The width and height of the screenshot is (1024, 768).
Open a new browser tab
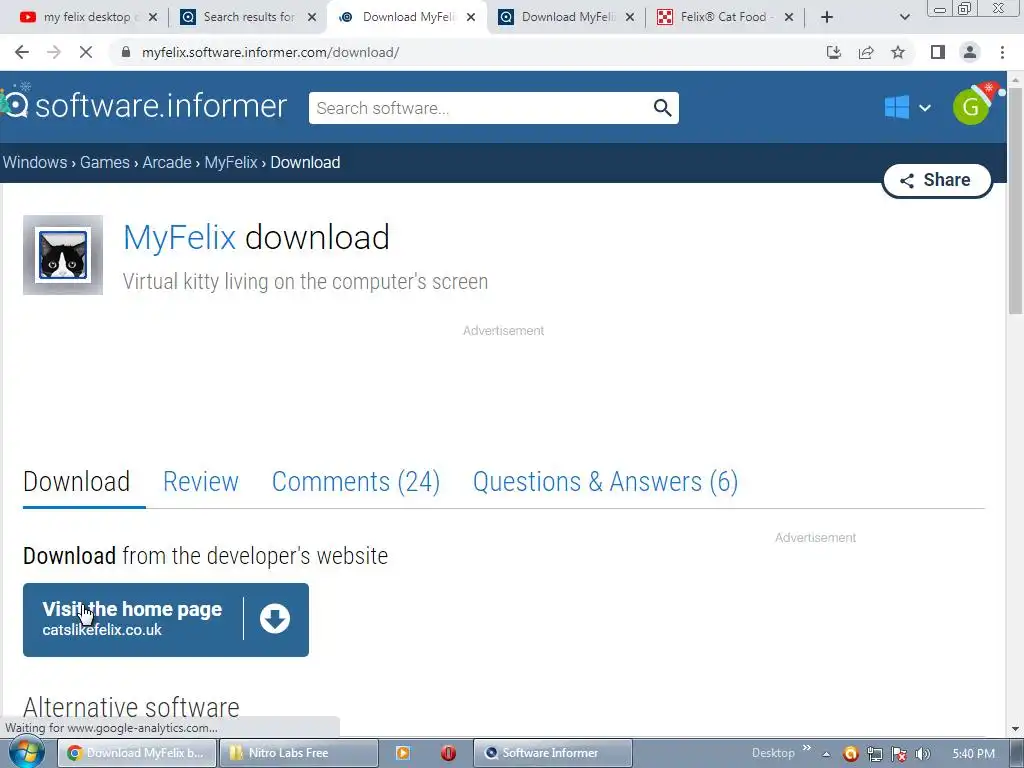coord(827,17)
